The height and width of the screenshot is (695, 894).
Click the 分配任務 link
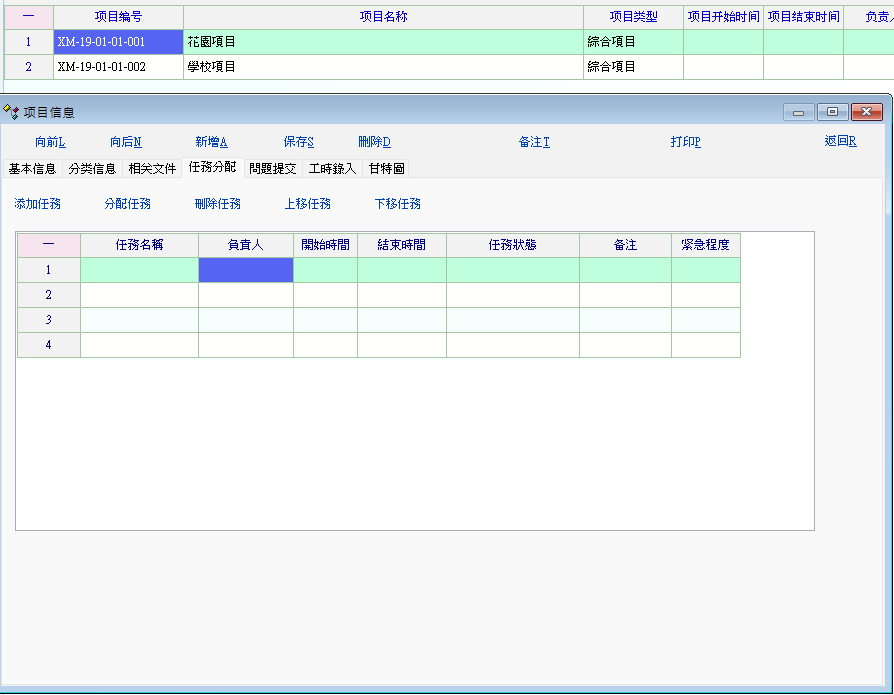(x=128, y=204)
